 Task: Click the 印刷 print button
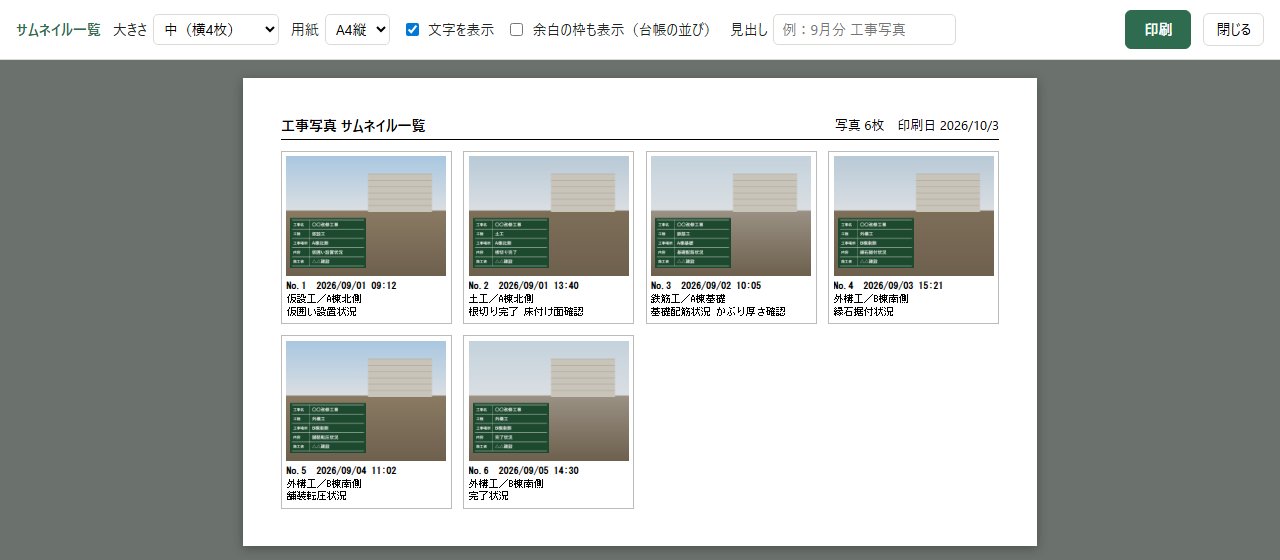tap(1157, 30)
